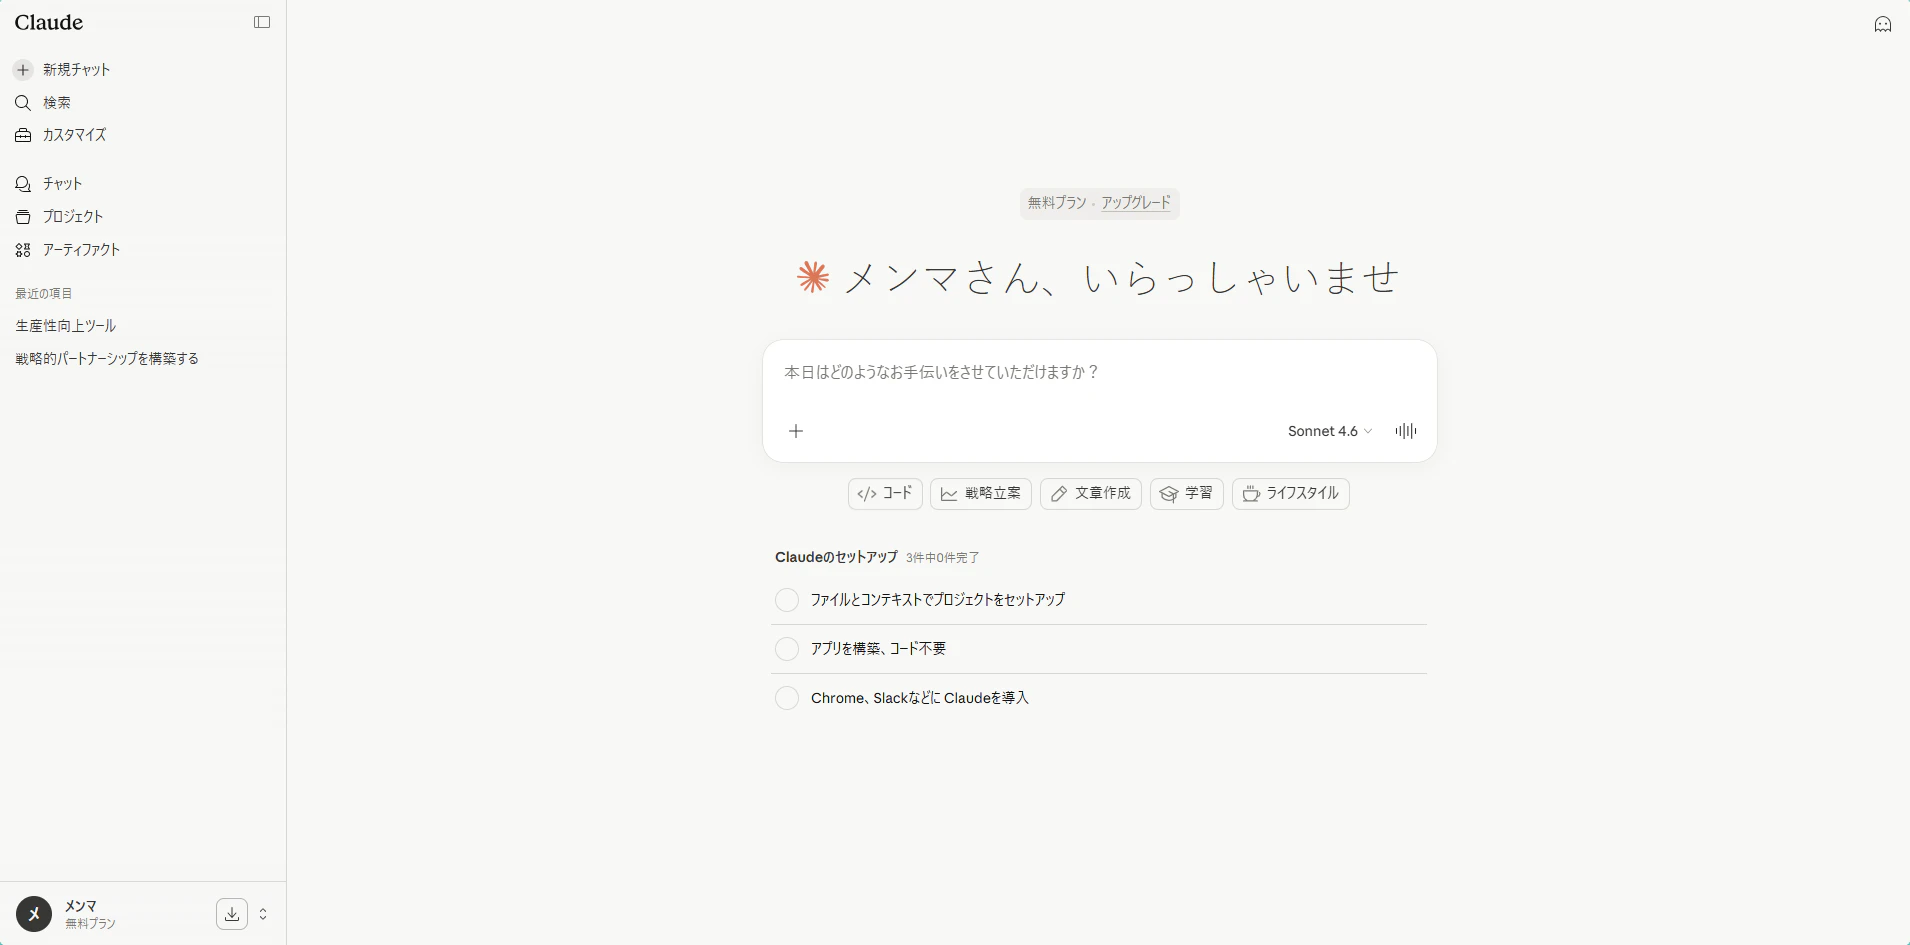1910x945 pixels.
Task: Click the 無料プラン label under メンマ
Action: (91, 924)
